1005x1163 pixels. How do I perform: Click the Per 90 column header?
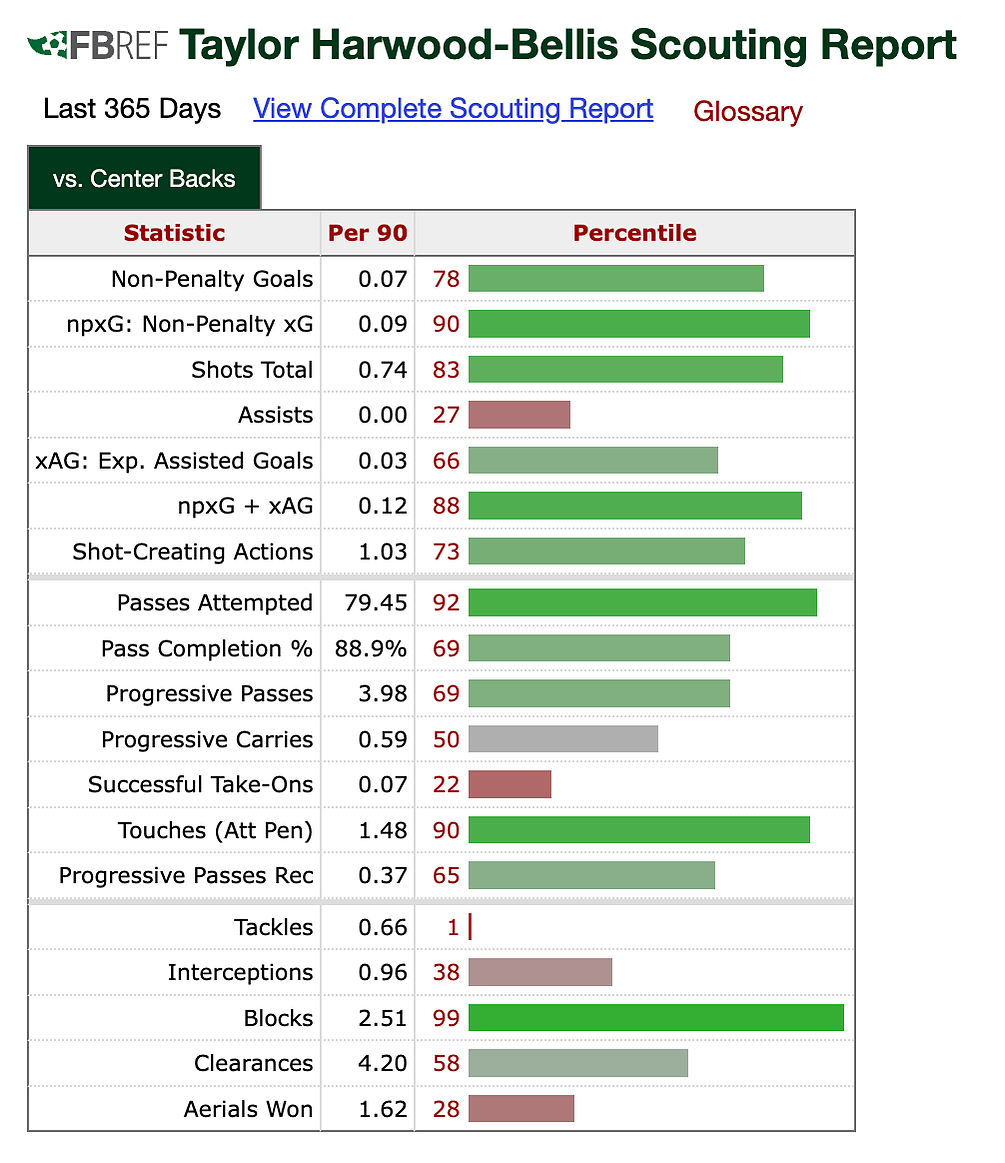tap(368, 233)
